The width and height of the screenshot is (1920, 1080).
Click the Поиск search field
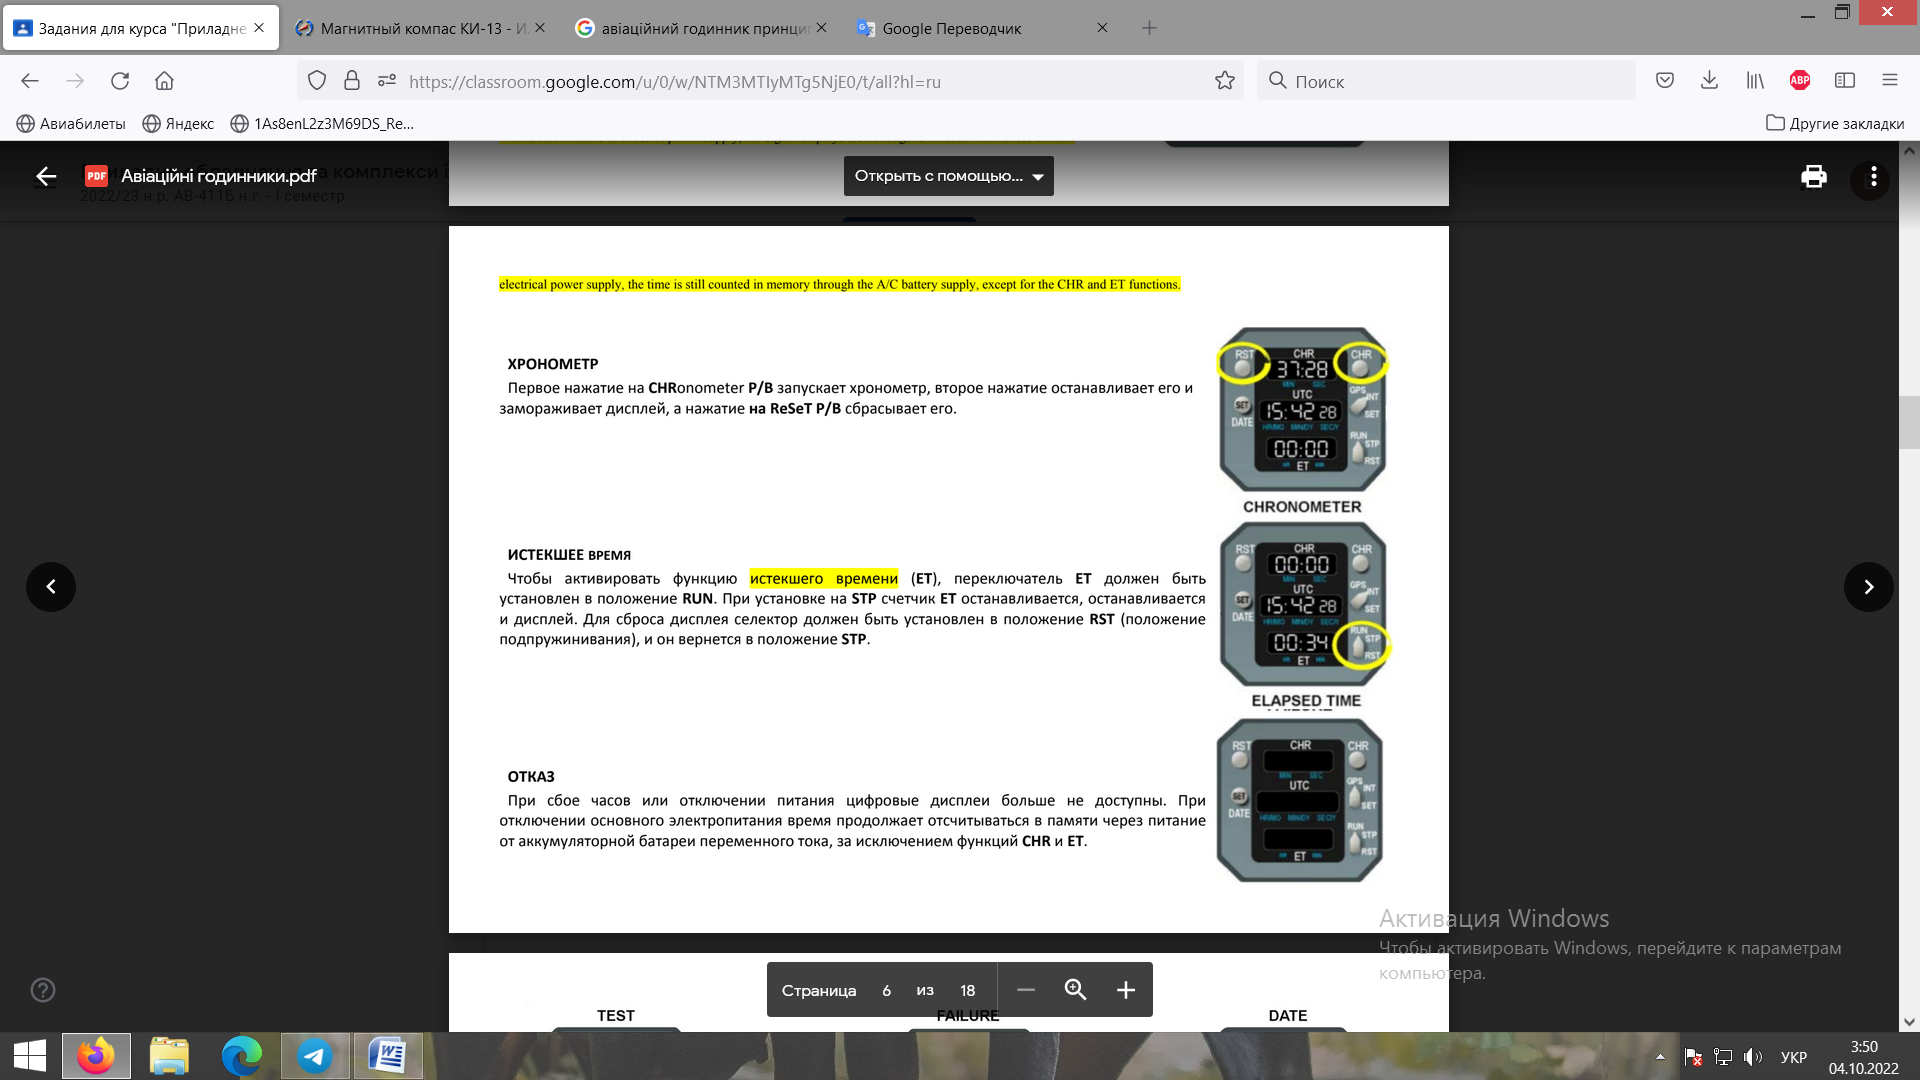click(1446, 81)
